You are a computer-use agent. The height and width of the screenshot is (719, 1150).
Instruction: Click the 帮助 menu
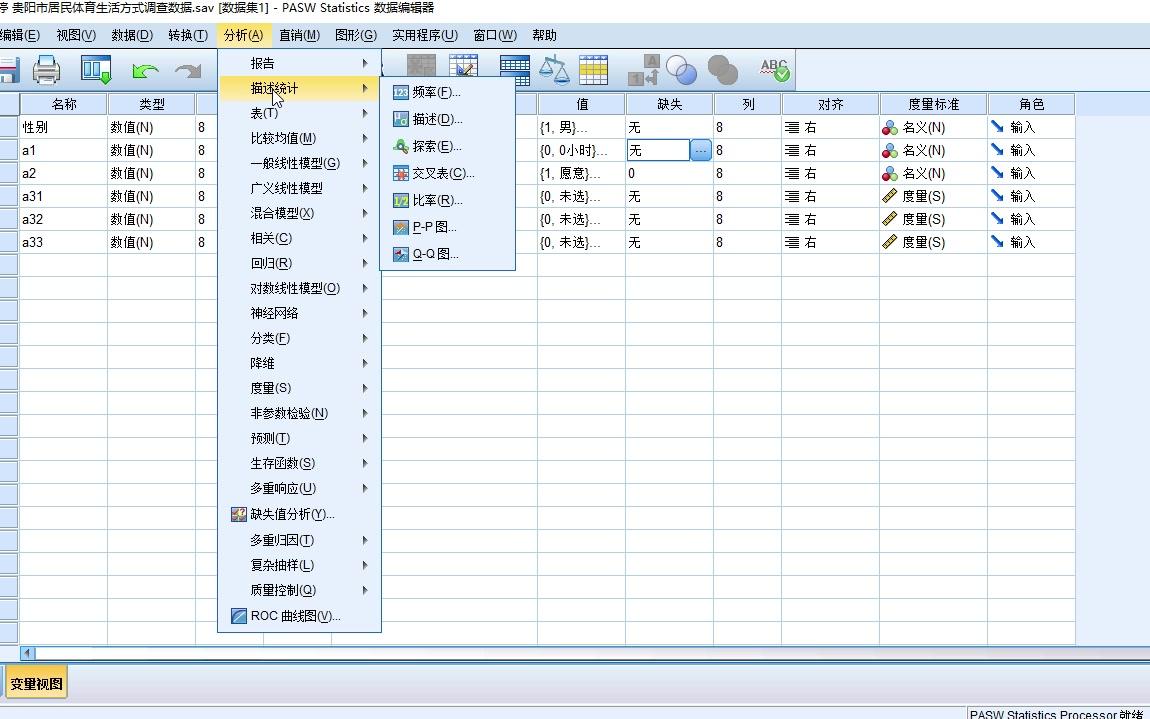(544, 35)
